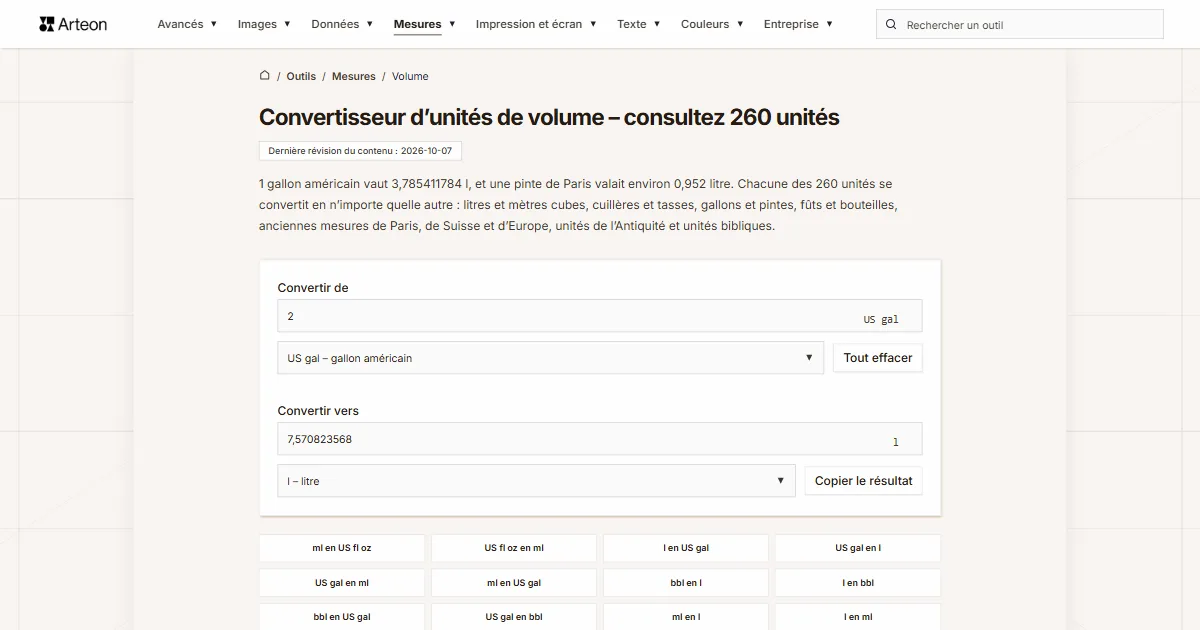Select the ml en US fl oz shortcut

(342, 548)
